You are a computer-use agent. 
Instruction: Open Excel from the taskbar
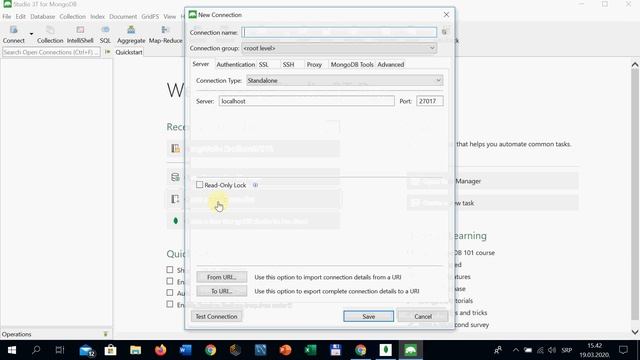click(x=311, y=350)
